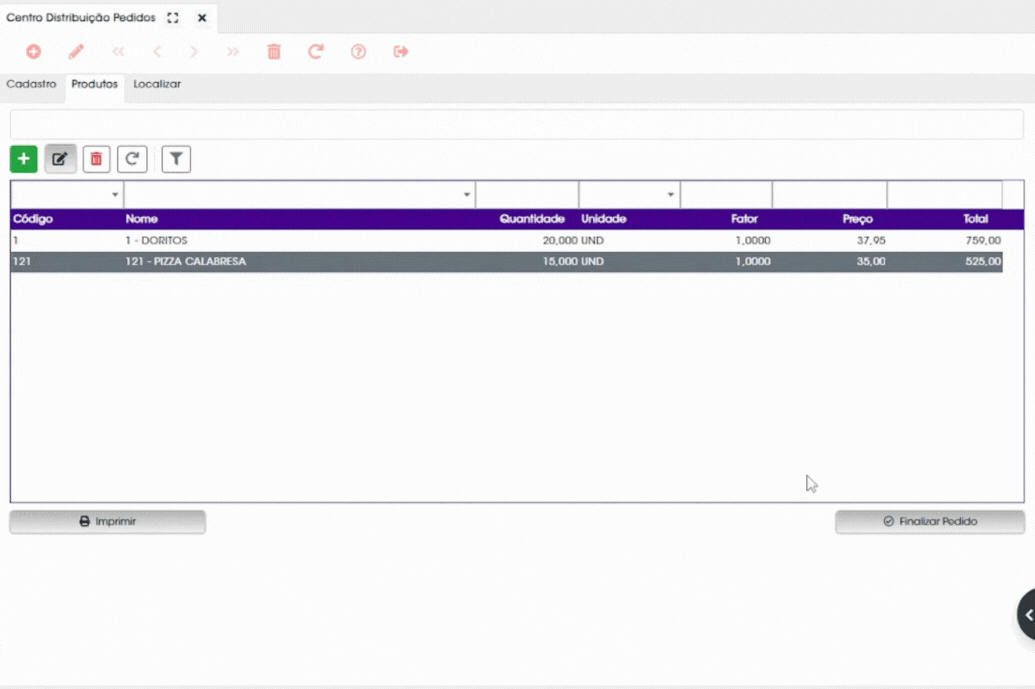
Task: Switch to the Cadastro tab
Action: coord(31,84)
